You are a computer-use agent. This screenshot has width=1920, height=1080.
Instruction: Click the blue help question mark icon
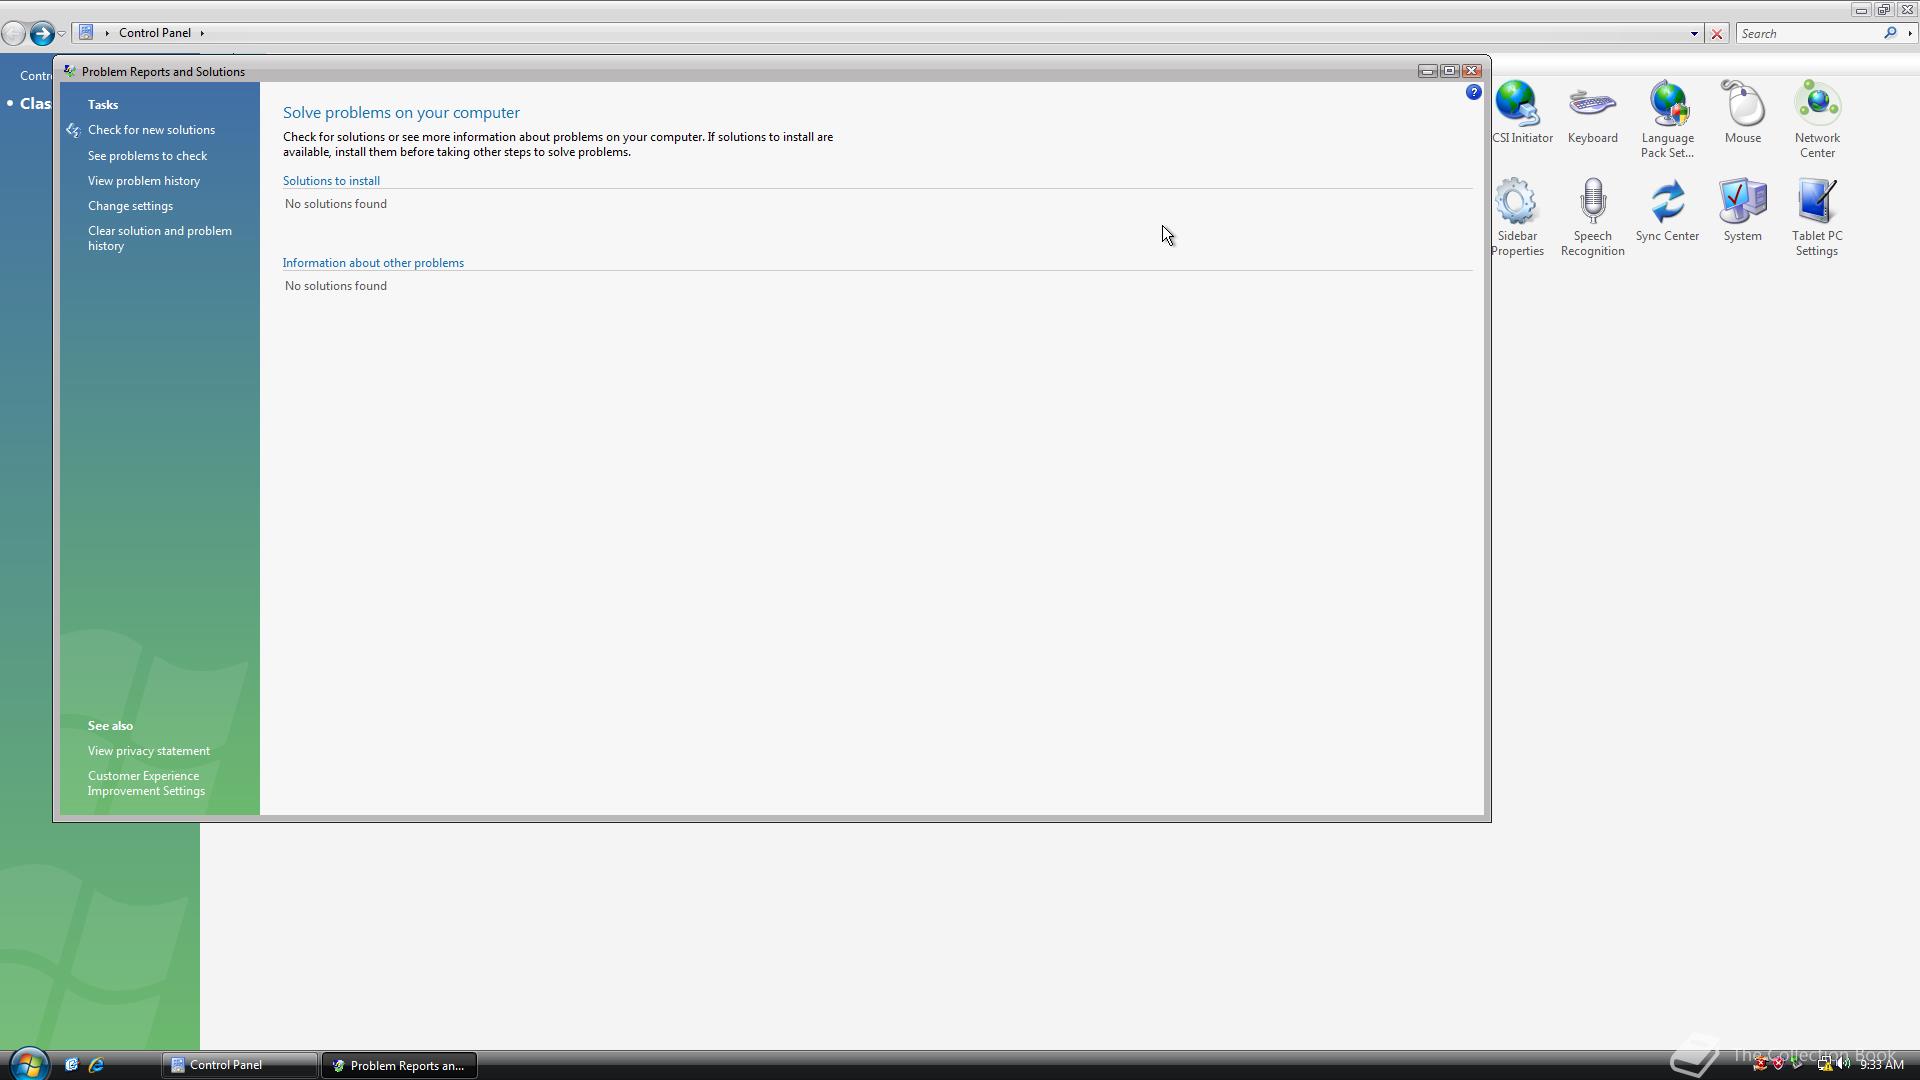coord(1473,93)
